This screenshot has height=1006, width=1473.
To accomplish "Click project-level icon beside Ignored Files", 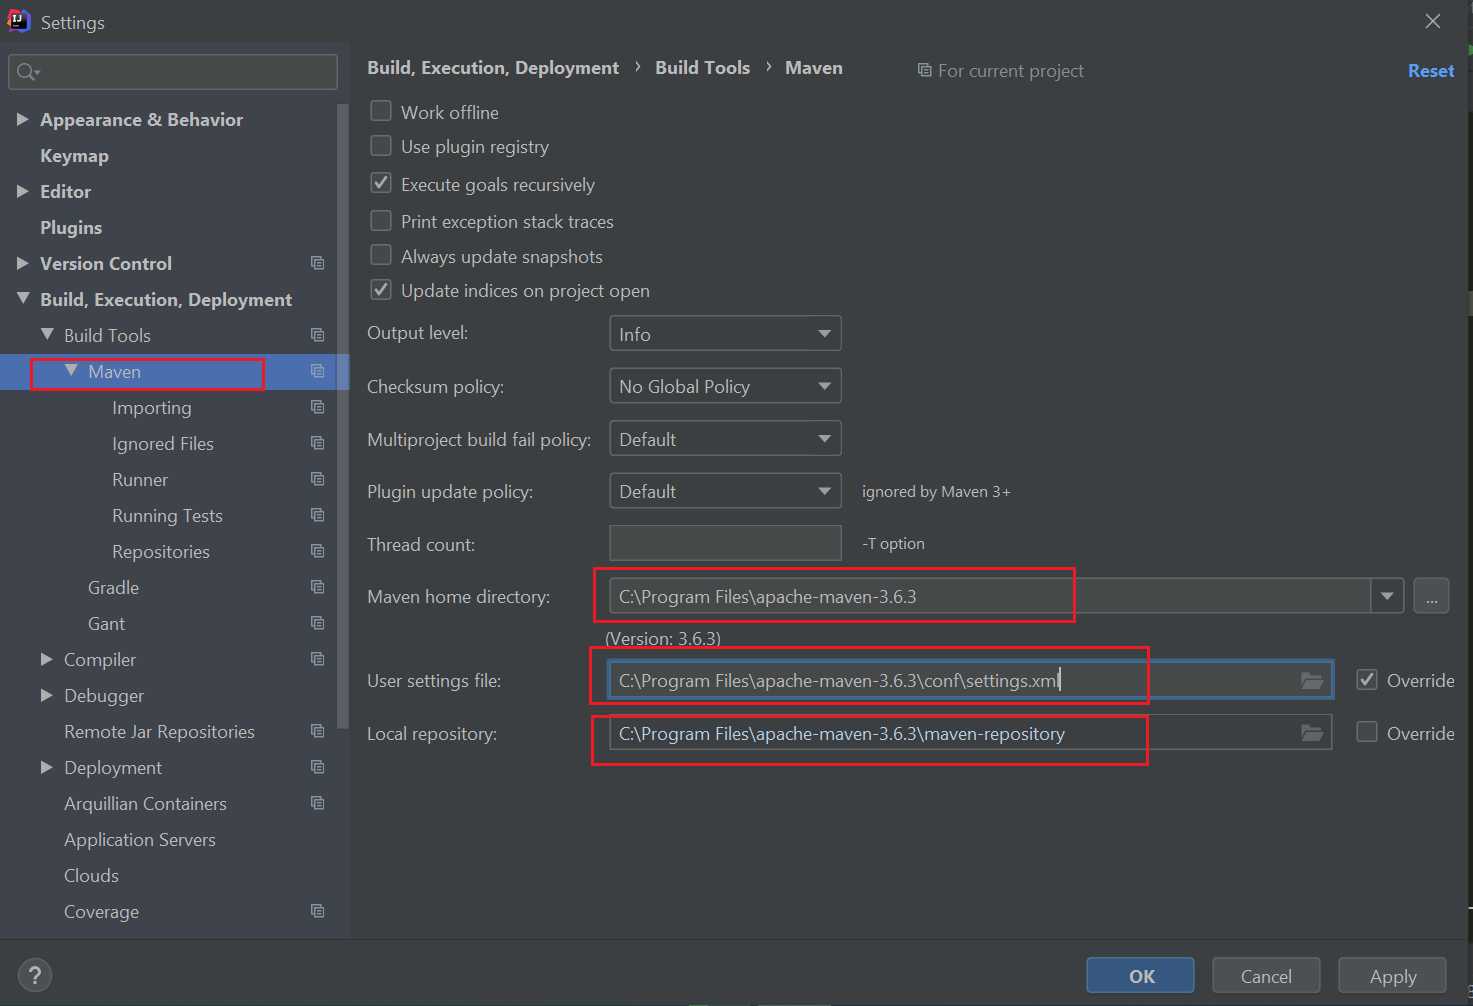I will pyautogui.click(x=318, y=443).
